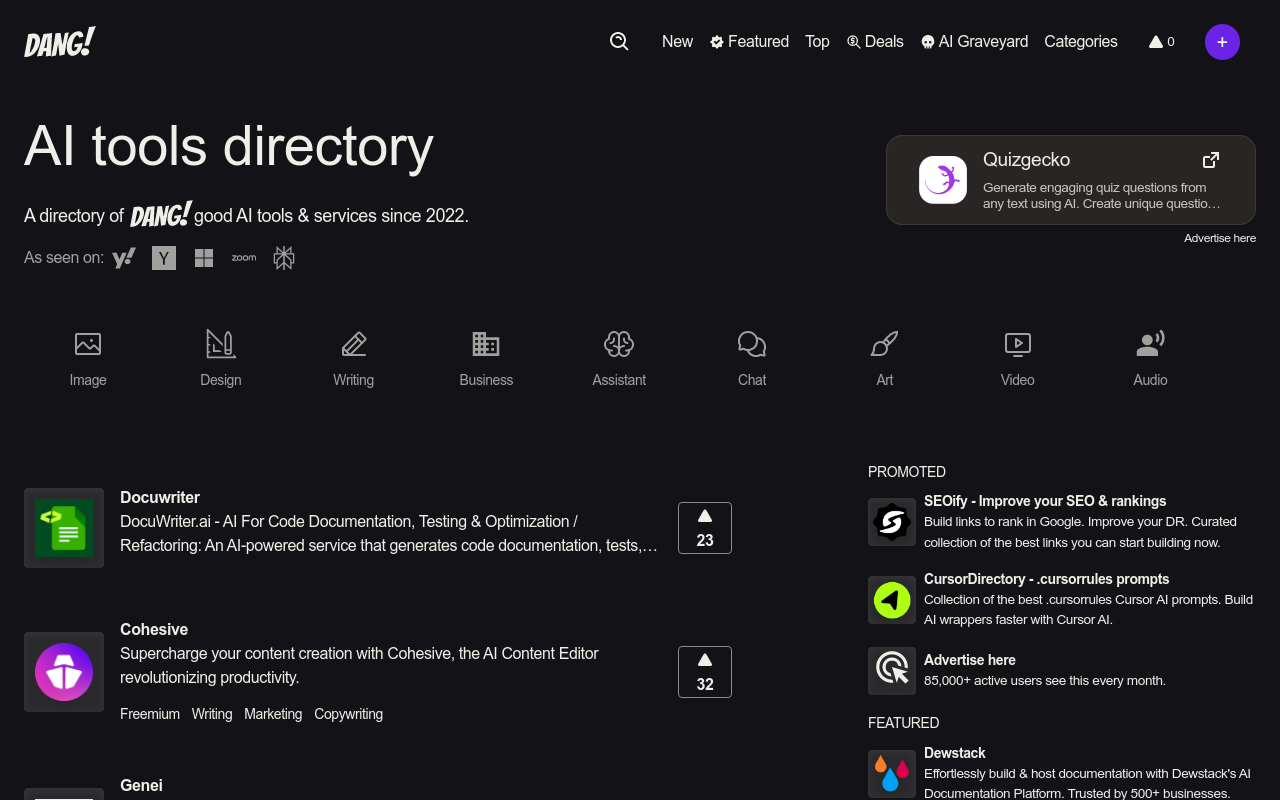Visit the AI Graveyard page

pos(974,42)
